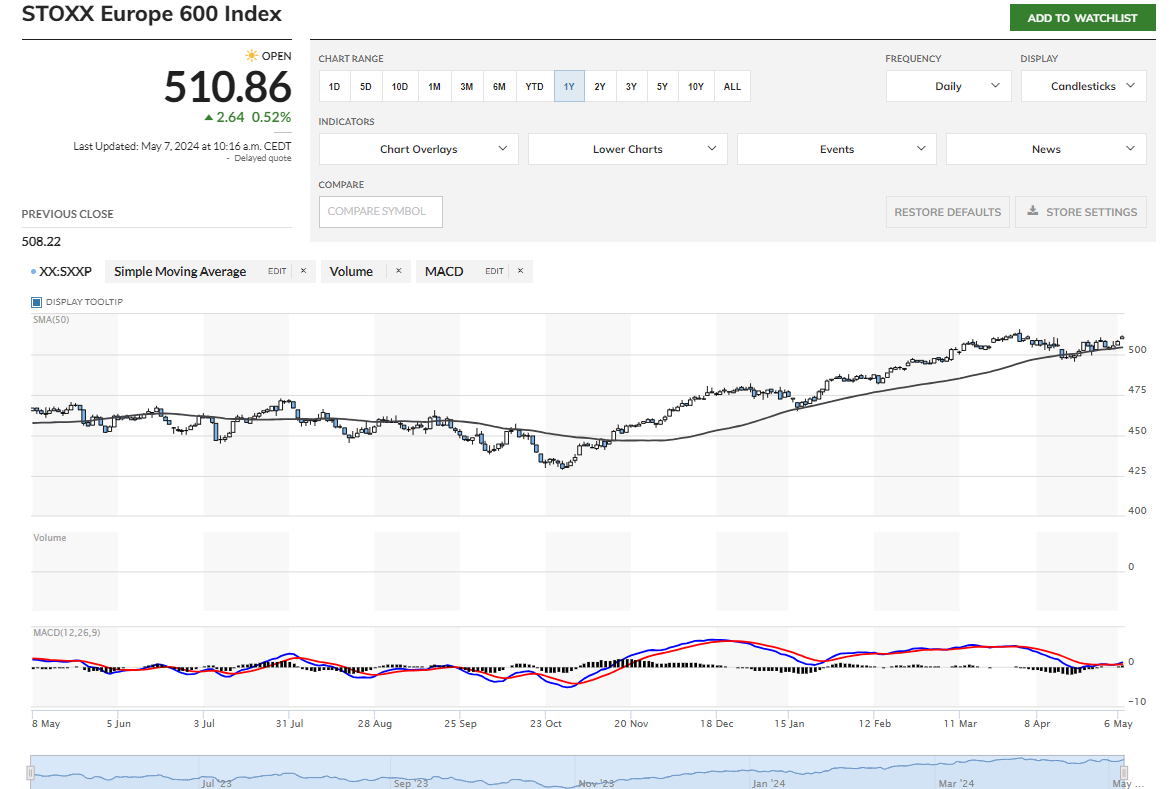Select the 1D chart range

tap(334, 87)
